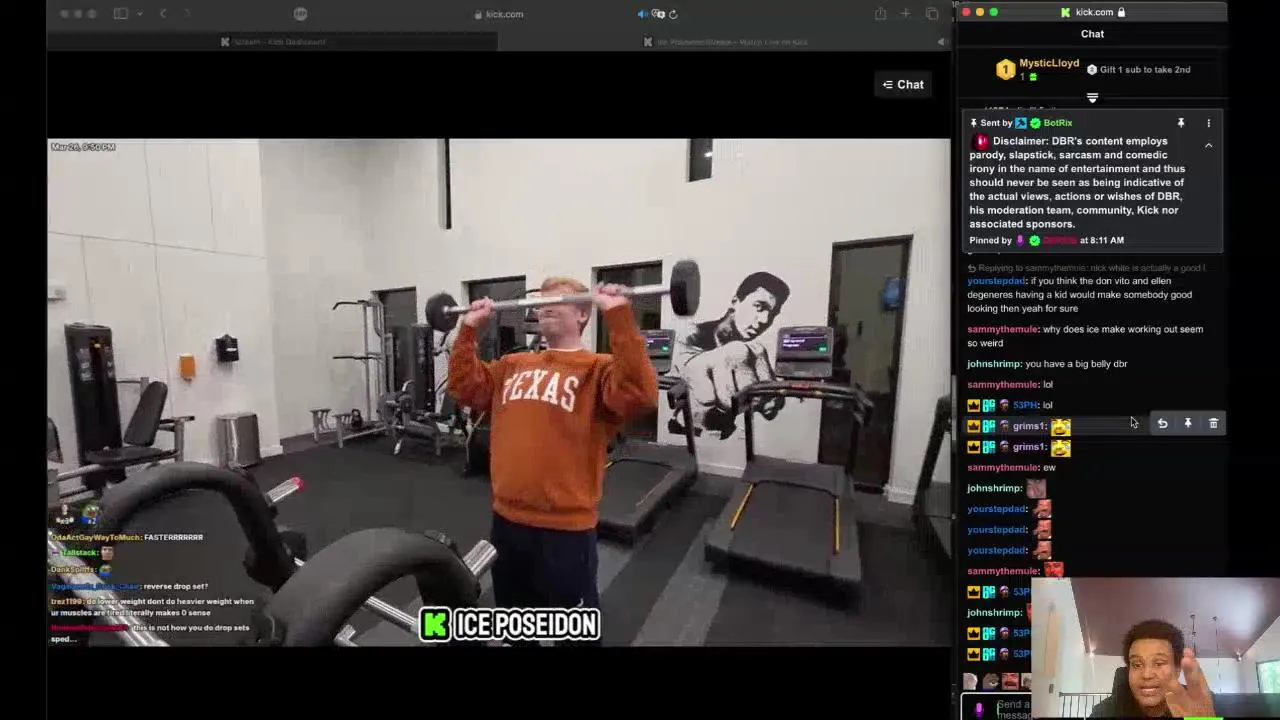Click the translate icon in address bar
This screenshot has height=720, width=1280.
point(658,14)
